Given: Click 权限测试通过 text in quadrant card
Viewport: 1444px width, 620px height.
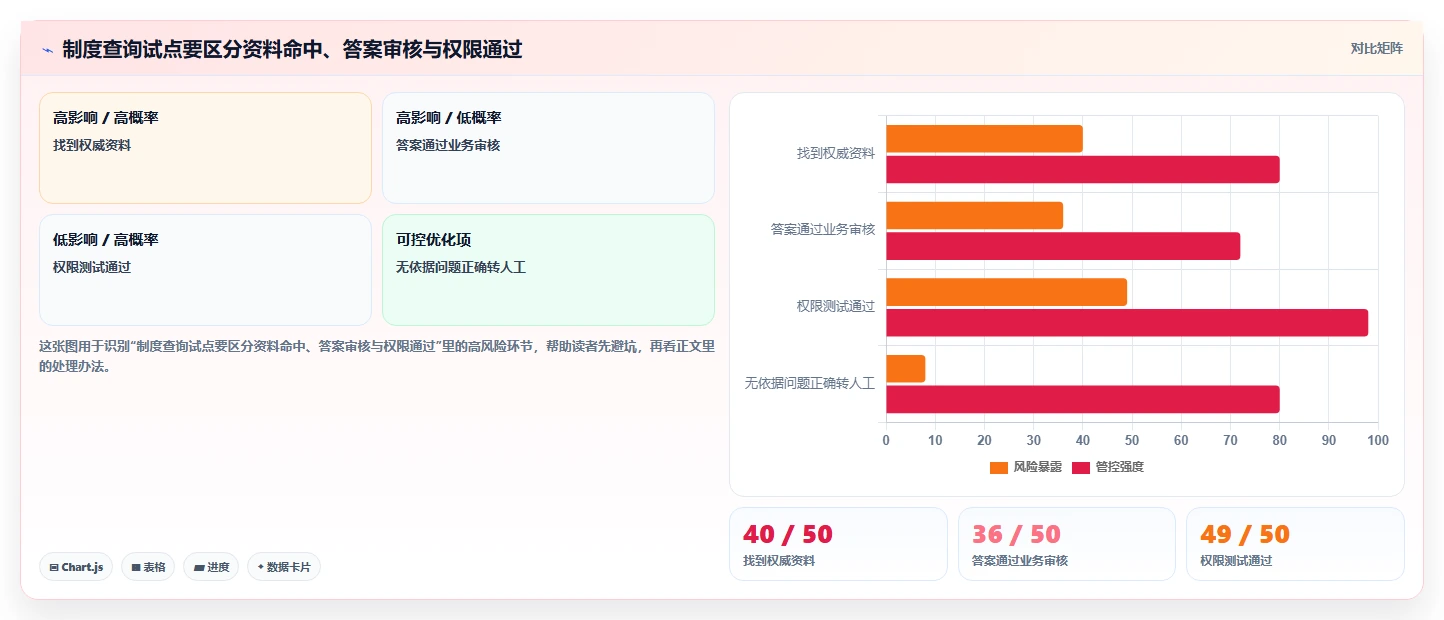Looking at the screenshot, I should pyautogui.click(x=92, y=268).
